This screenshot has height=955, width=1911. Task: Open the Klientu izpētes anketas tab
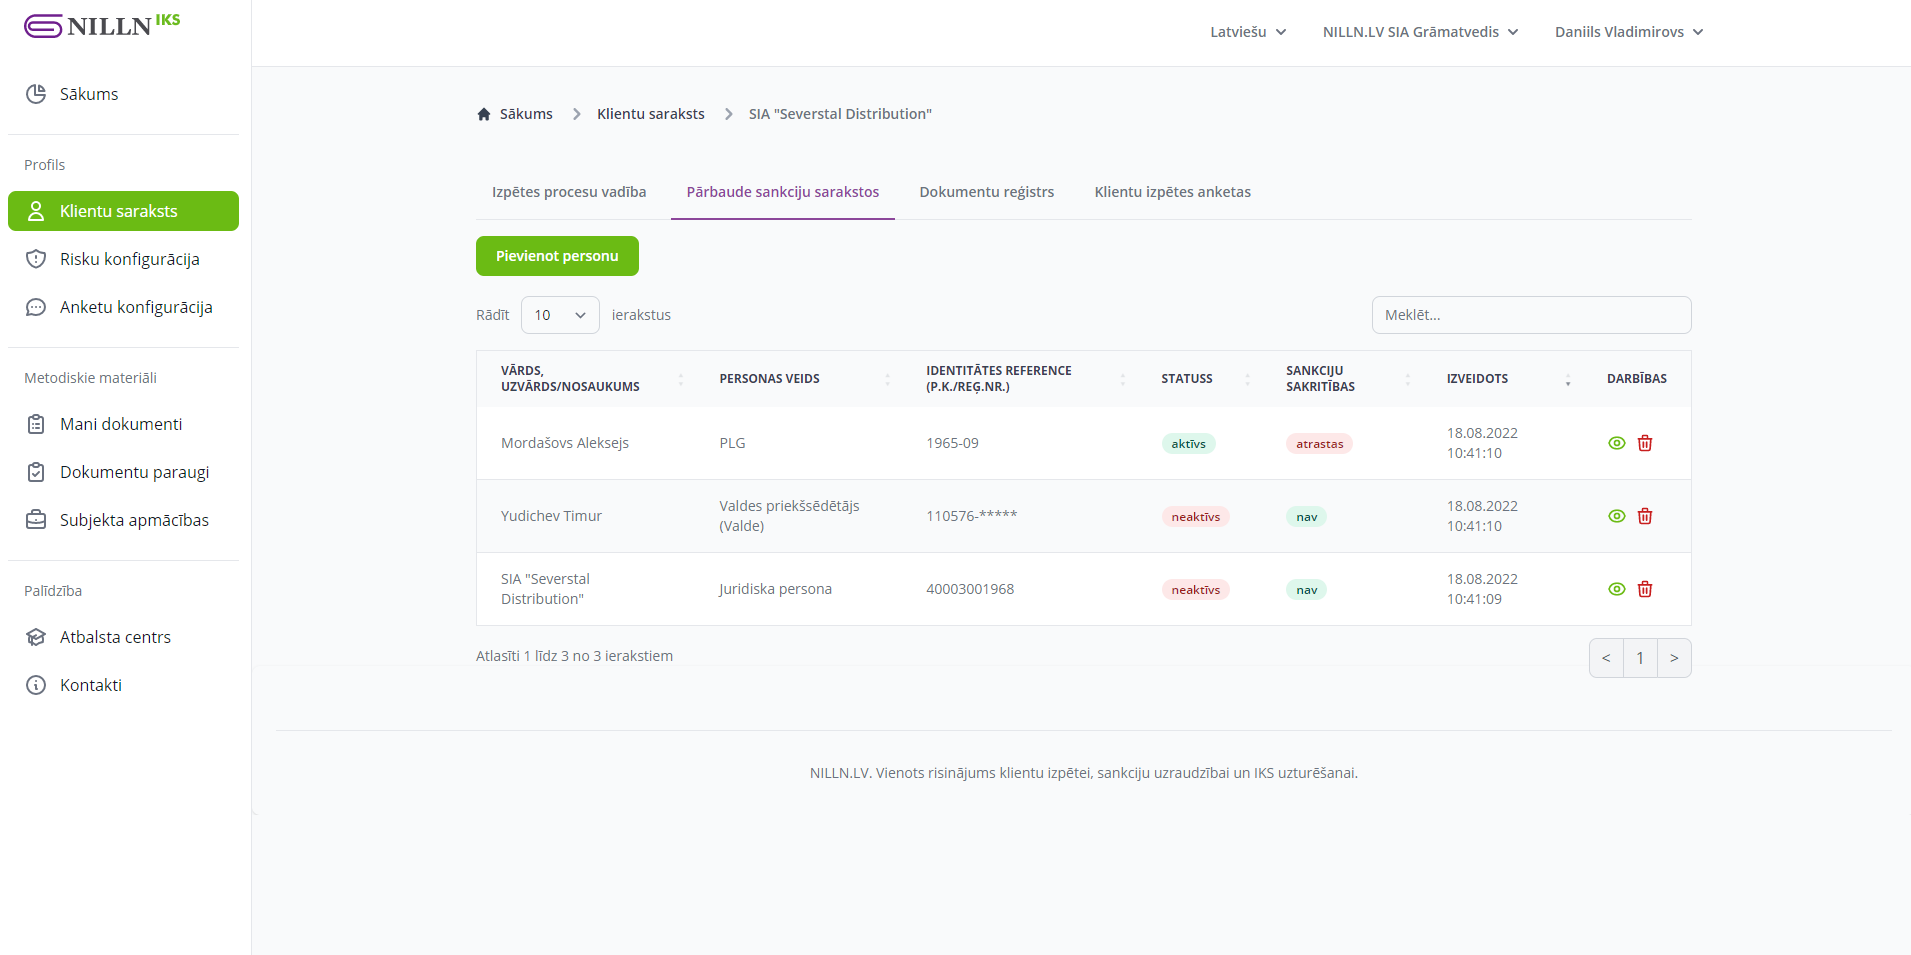pyautogui.click(x=1173, y=192)
